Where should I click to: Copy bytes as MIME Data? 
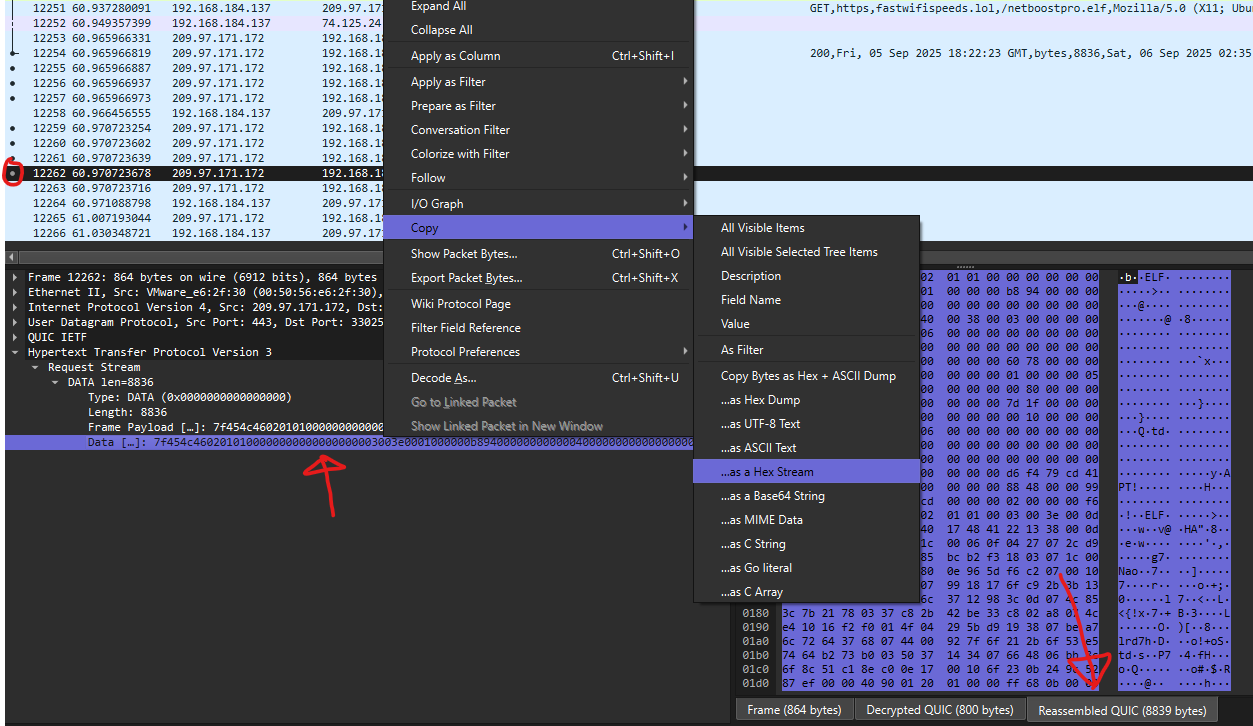(x=806, y=520)
